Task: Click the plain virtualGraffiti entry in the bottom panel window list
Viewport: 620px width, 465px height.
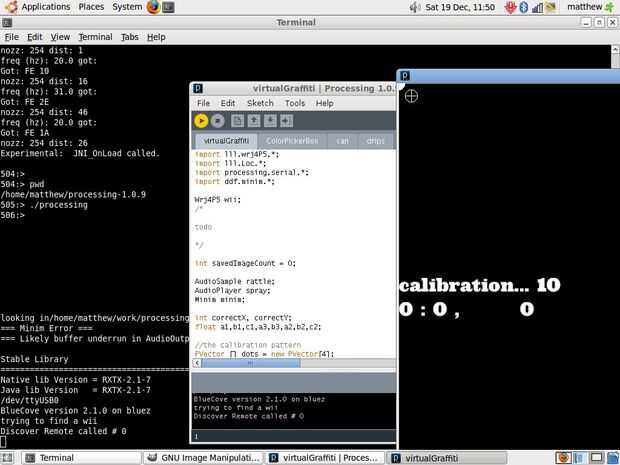Action: (x=446, y=458)
